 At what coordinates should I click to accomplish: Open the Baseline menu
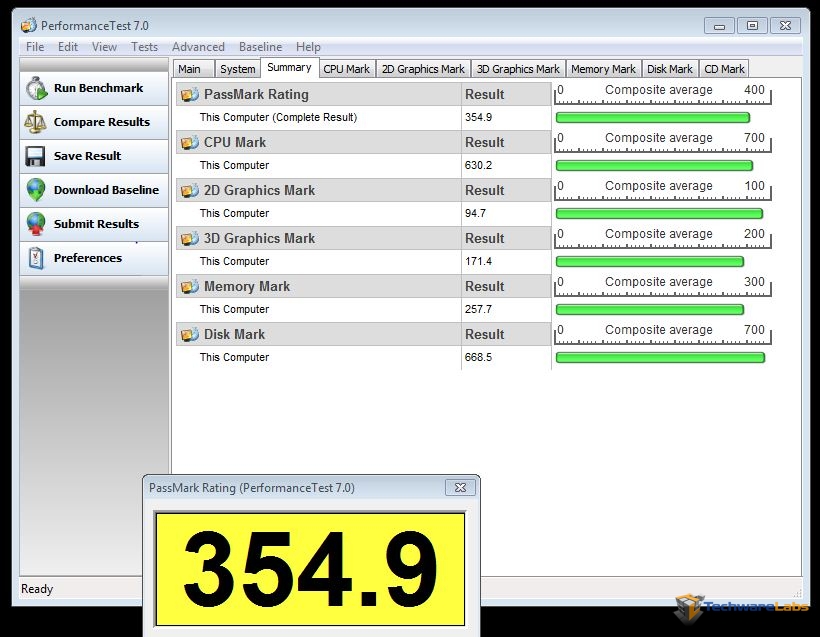pyautogui.click(x=260, y=47)
